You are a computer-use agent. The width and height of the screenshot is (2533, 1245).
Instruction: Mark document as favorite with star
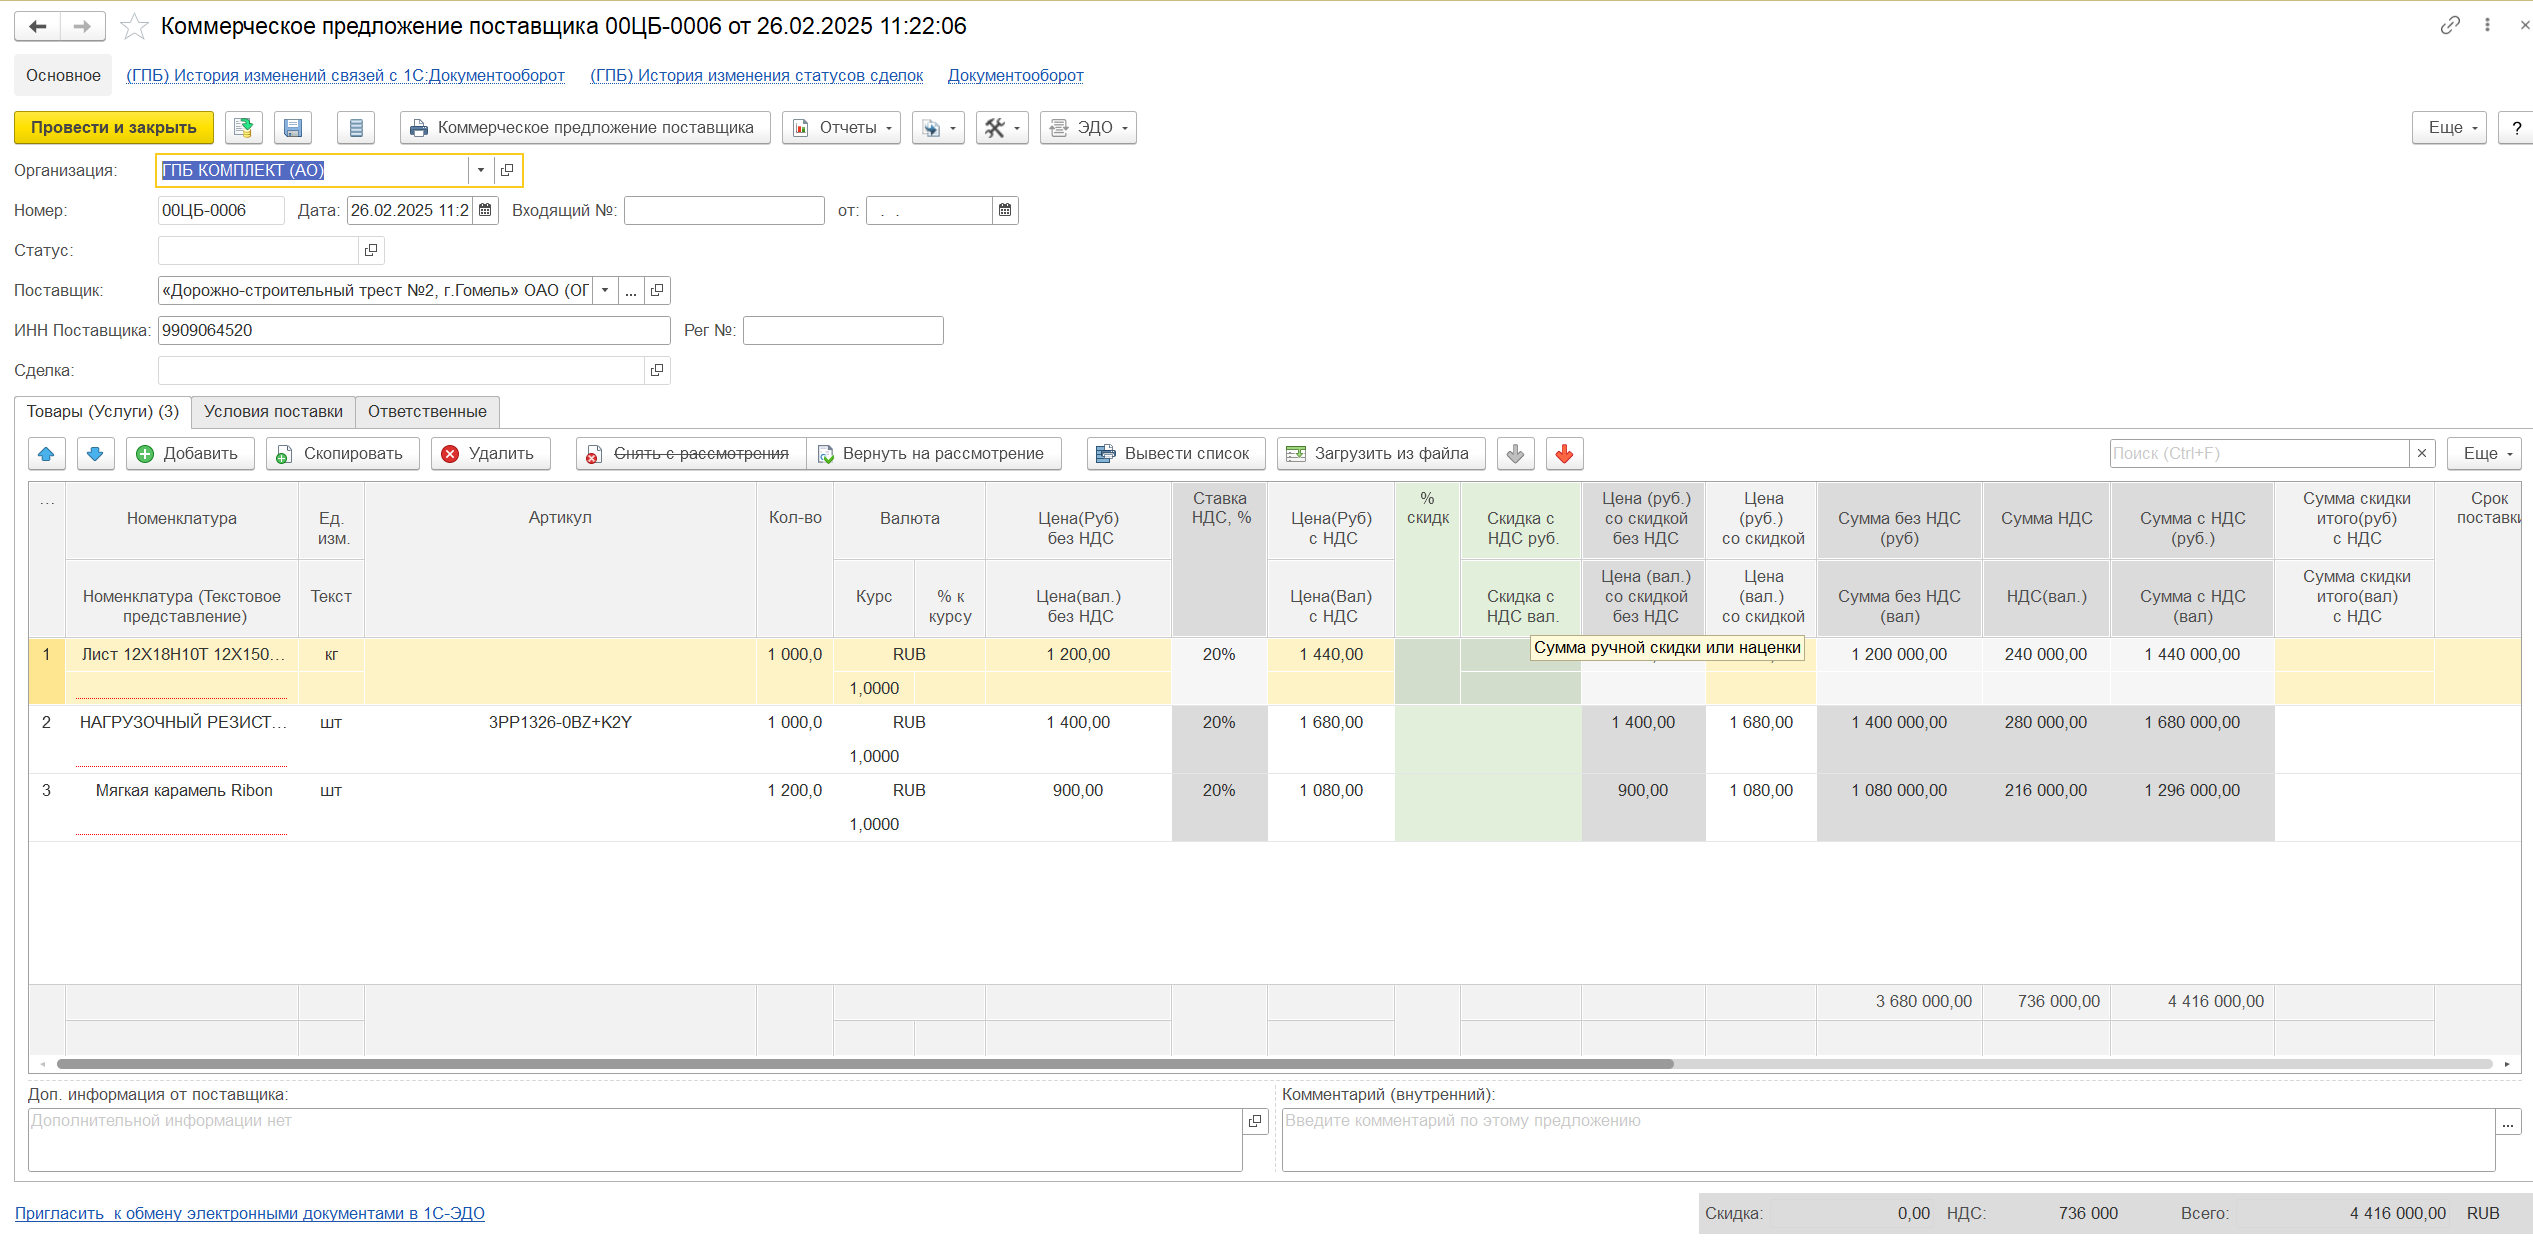(x=134, y=26)
